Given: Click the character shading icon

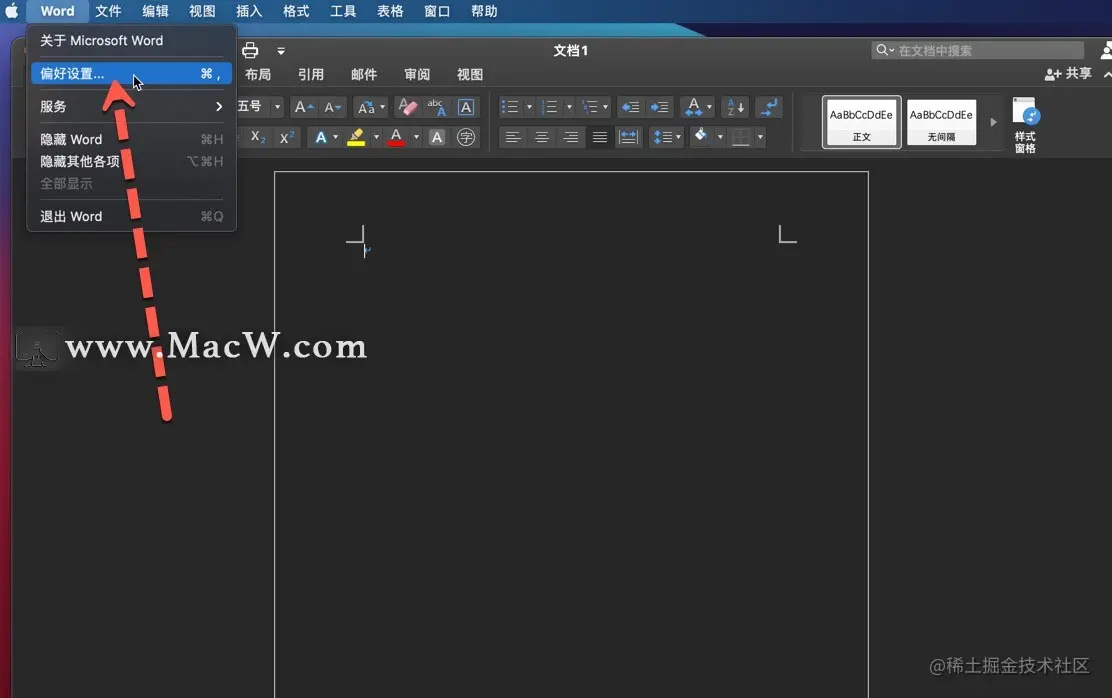Looking at the screenshot, I should 437,137.
